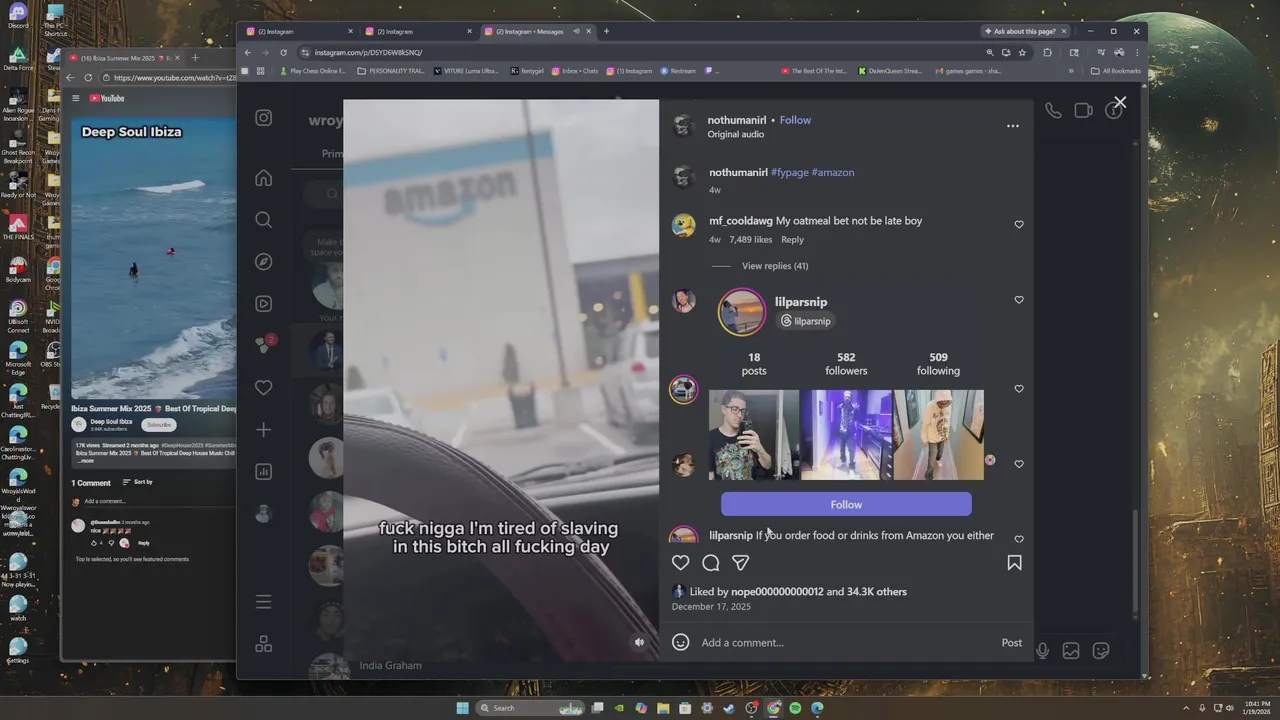Share the post with the paper plane icon
This screenshot has width=1280, height=720.
click(741, 563)
